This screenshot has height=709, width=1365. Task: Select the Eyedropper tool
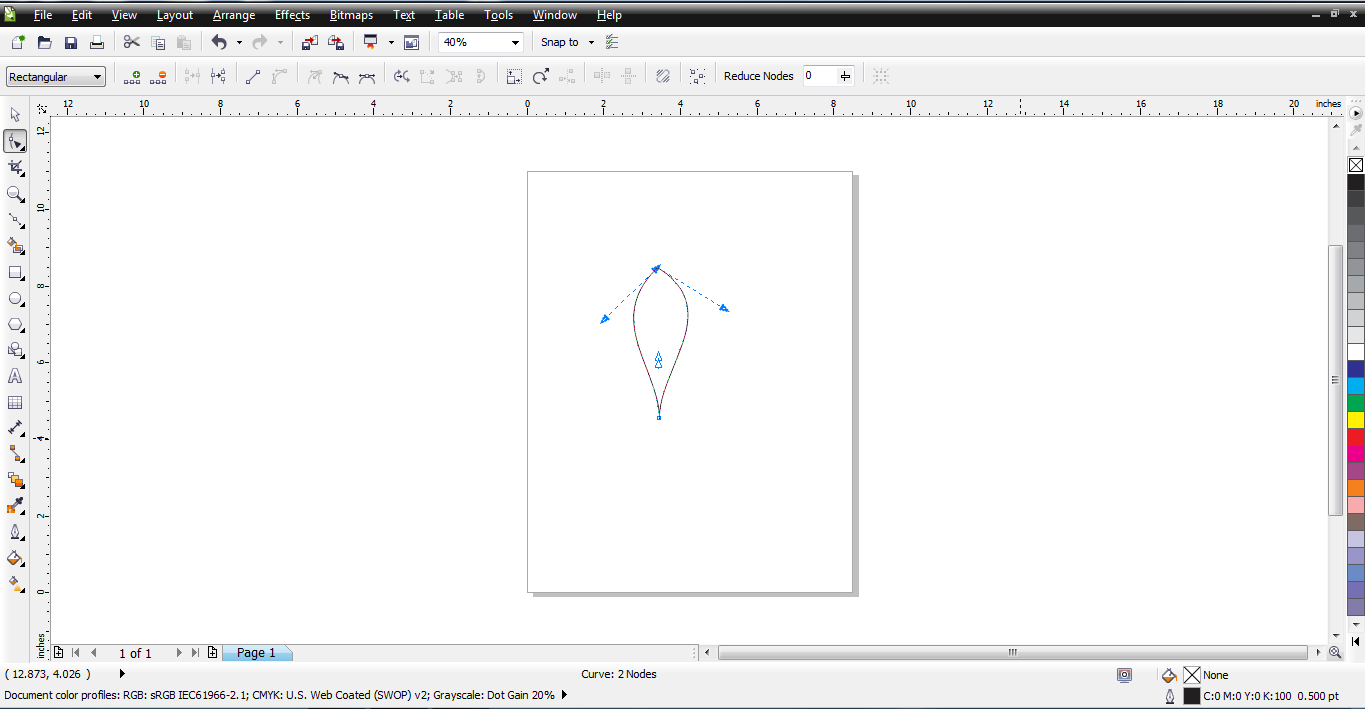tap(15, 506)
